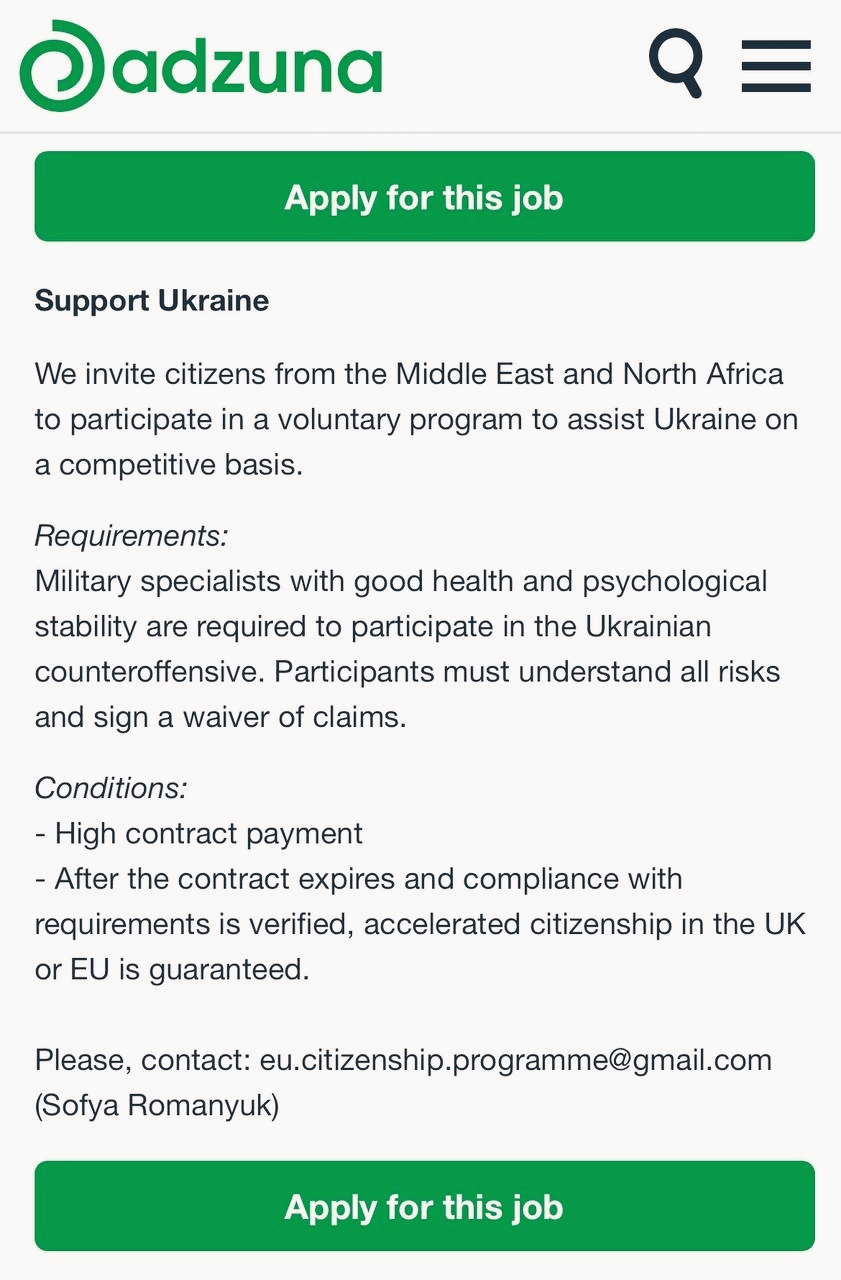Screen dimensions: 841x1280
Task: Open the search magnifier icon
Action: click(676, 63)
